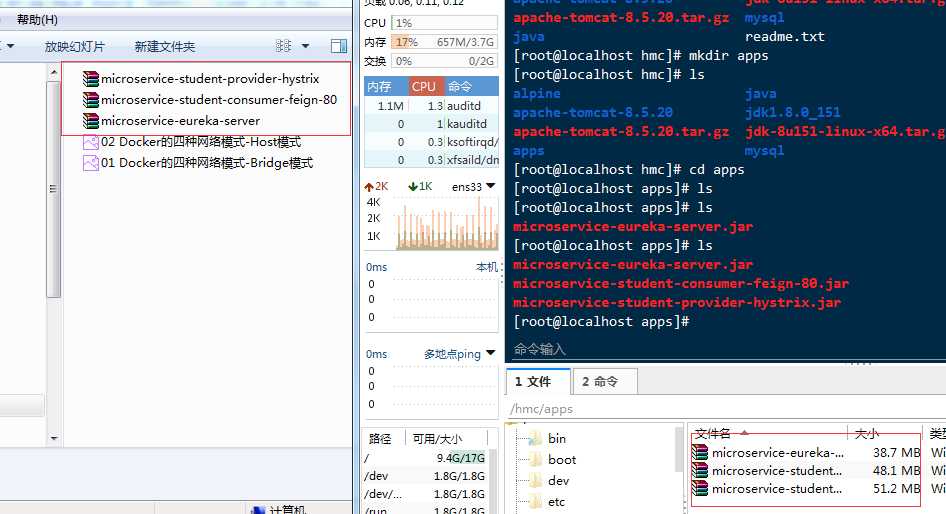Image resolution: width=946 pixels, height=514 pixels.
Task: Click the Explorer vertical scrollbar thumb
Action: pos(54,189)
